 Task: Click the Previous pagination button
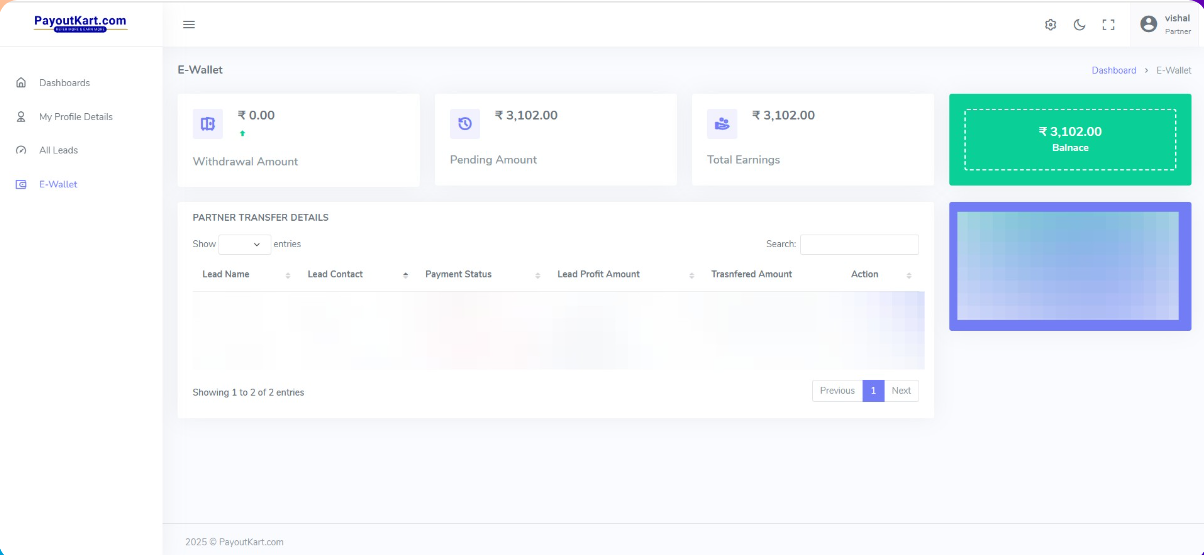[837, 391]
